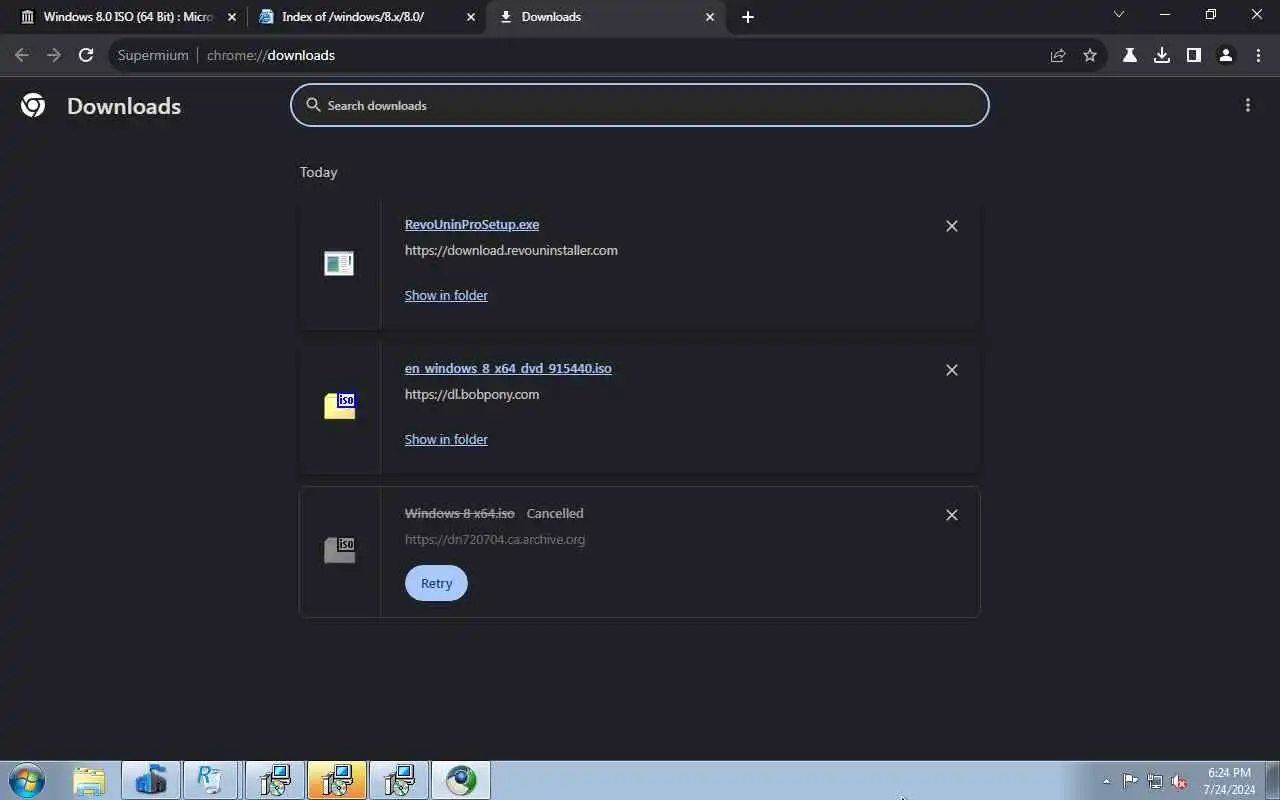
Task: Retry the cancelled Windows 8 x64.iso download
Action: 436,583
